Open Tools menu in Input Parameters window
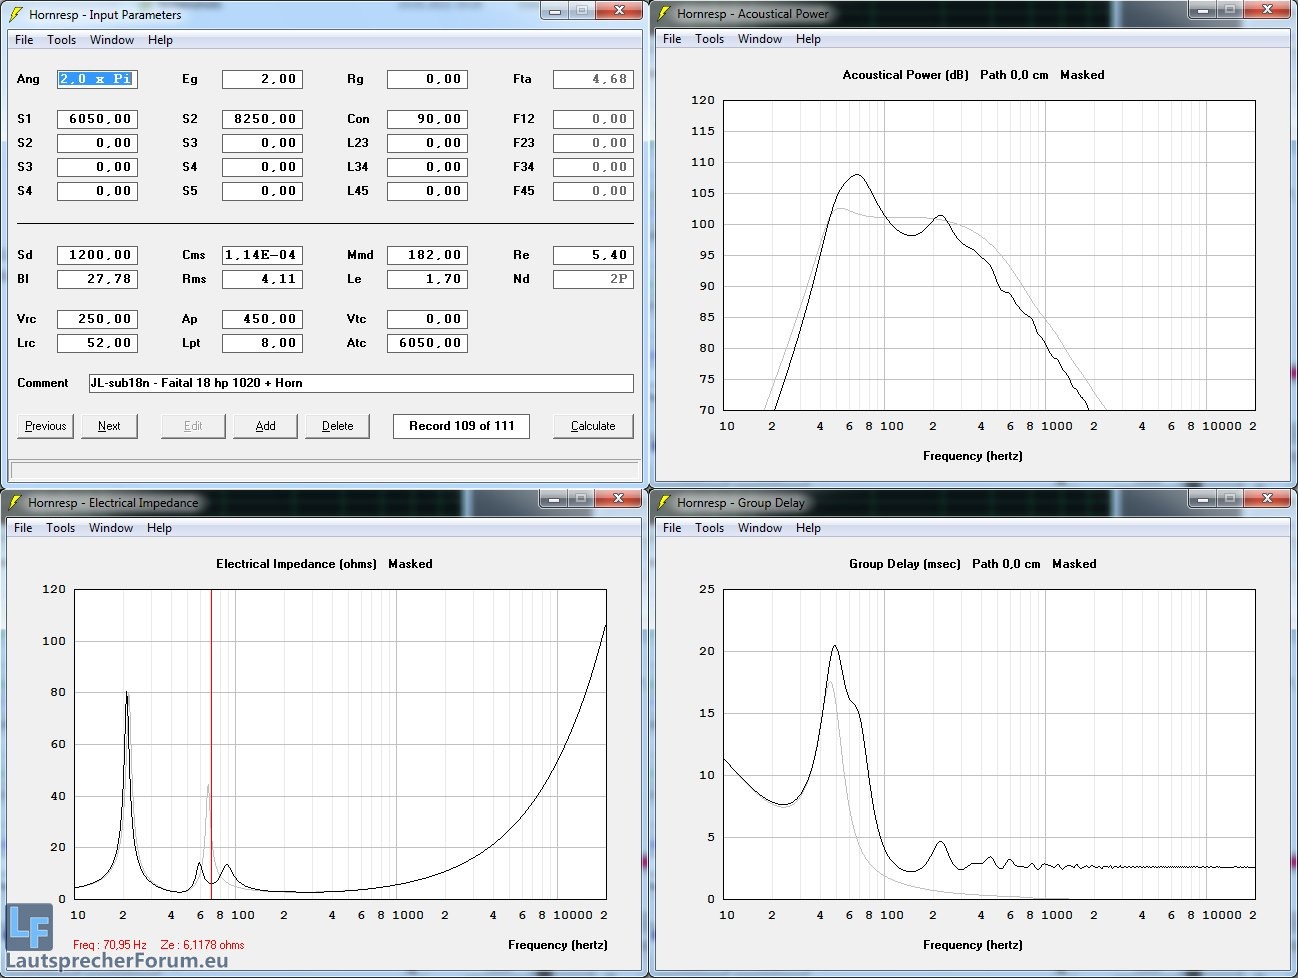 coord(61,40)
